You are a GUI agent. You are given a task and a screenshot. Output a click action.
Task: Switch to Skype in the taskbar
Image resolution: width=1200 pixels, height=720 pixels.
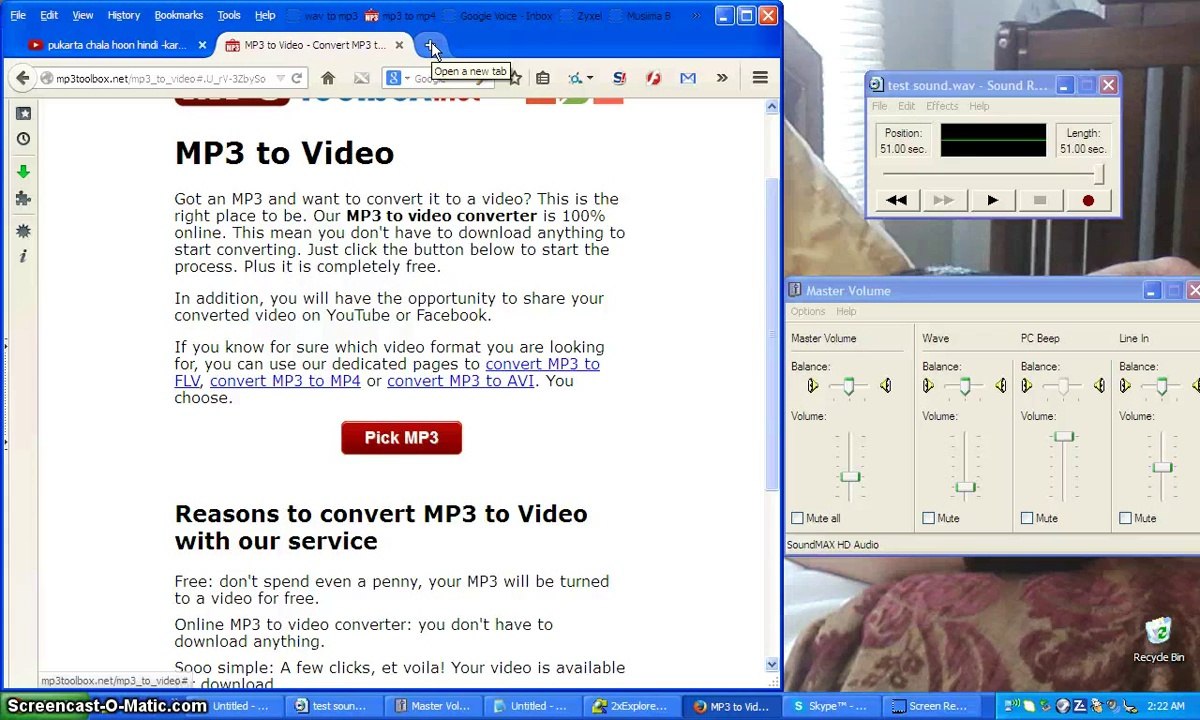click(829, 706)
